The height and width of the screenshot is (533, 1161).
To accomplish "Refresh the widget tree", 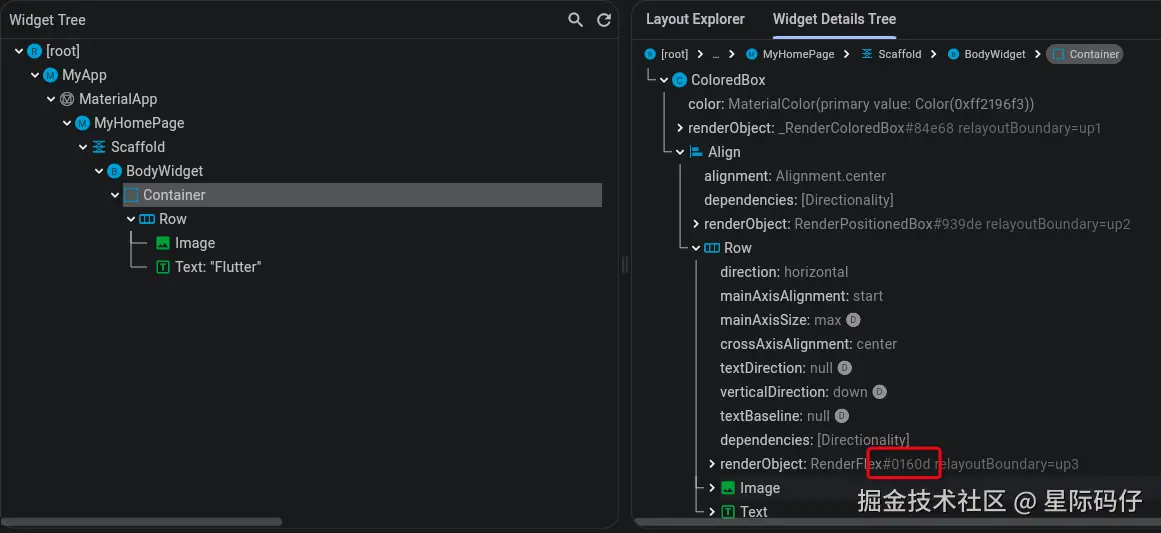I will click(x=604, y=20).
